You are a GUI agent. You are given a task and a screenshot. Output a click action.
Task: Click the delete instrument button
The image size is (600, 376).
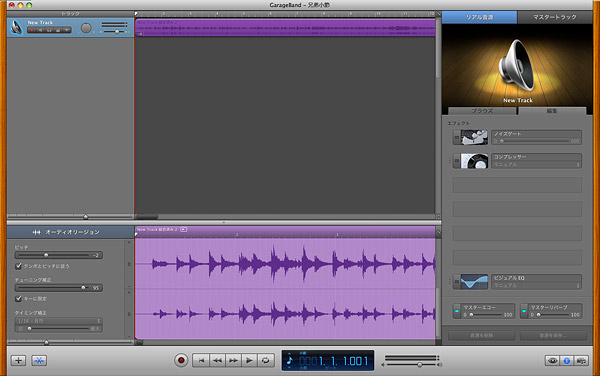[x=481, y=335]
